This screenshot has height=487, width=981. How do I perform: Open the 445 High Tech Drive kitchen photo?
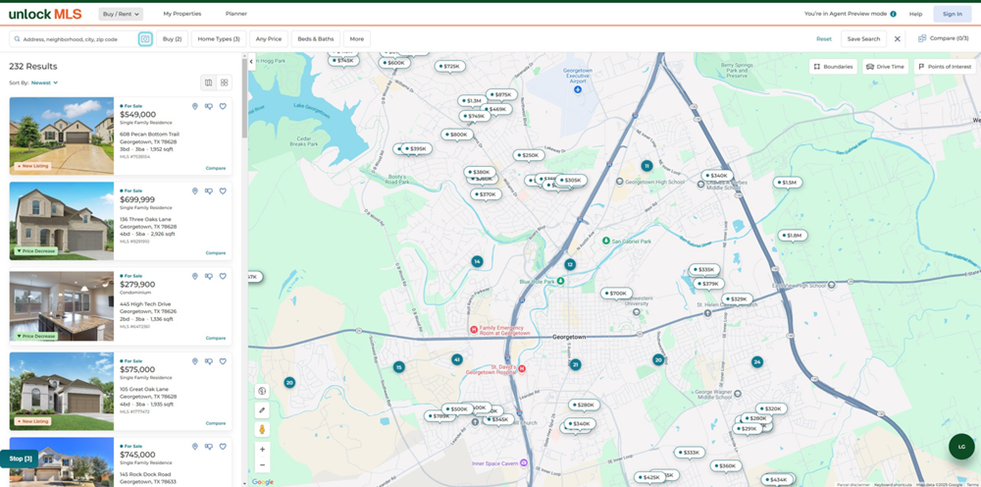(x=61, y=306)
